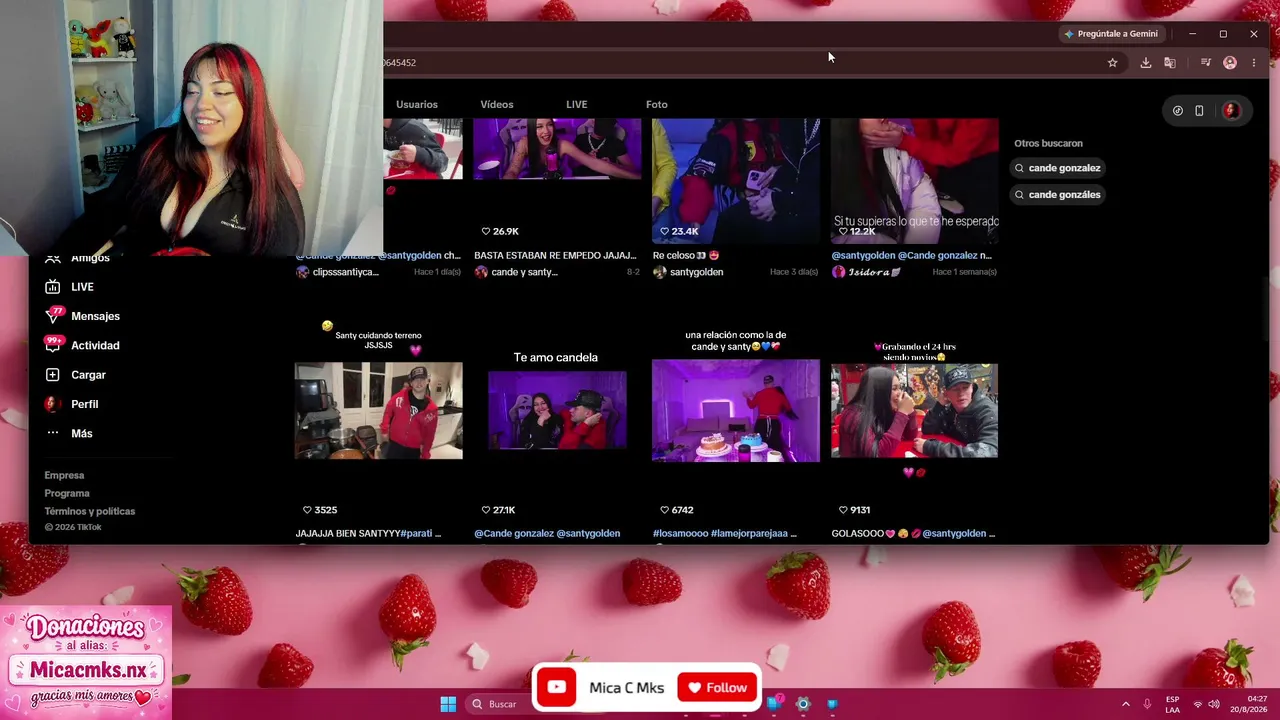Open the Más three-dots menu
The height and width of the screenshot is (720, 1280).
53,433
